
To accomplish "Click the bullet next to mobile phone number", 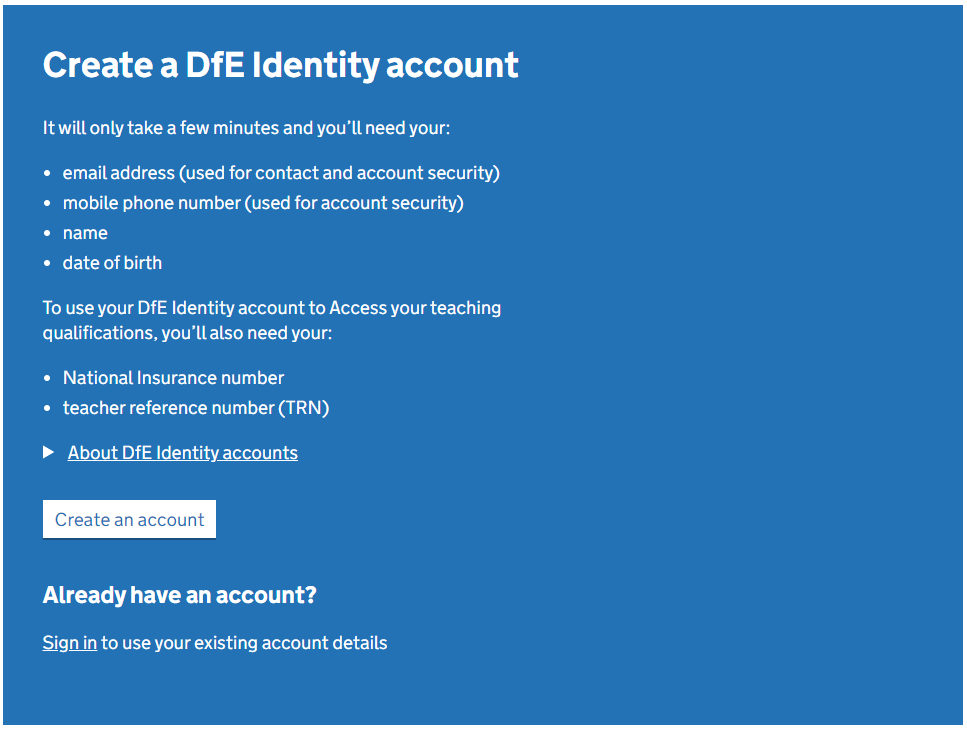I will pos(46,202).
